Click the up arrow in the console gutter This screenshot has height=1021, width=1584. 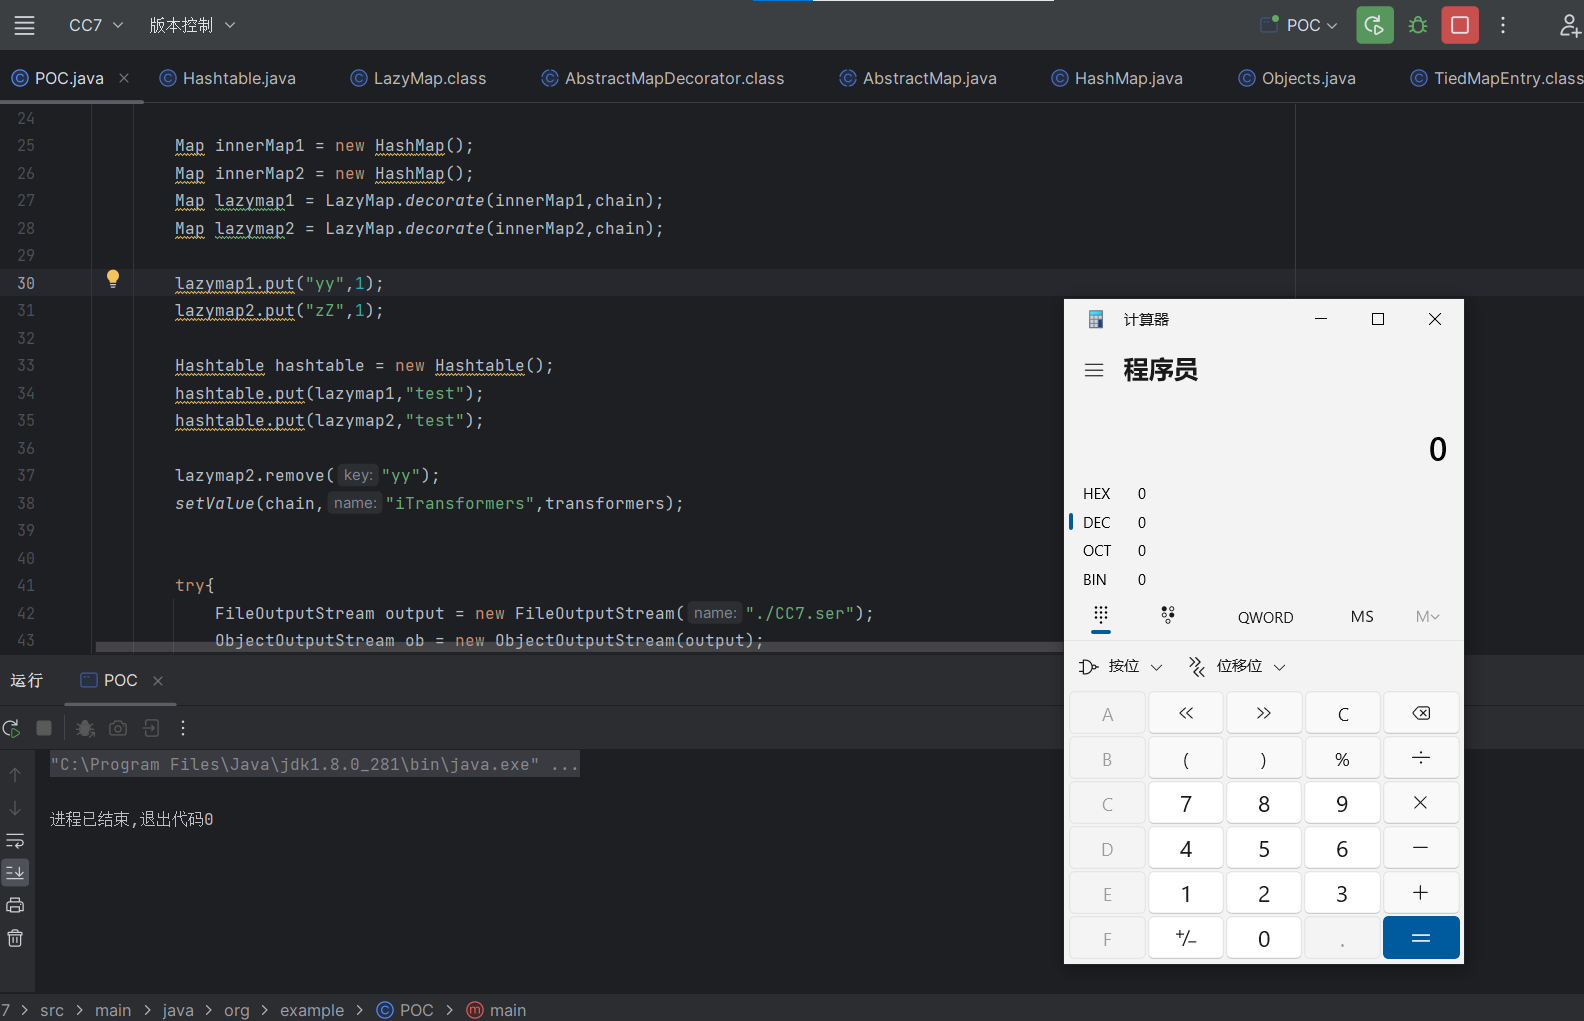(x=15, y=775)
